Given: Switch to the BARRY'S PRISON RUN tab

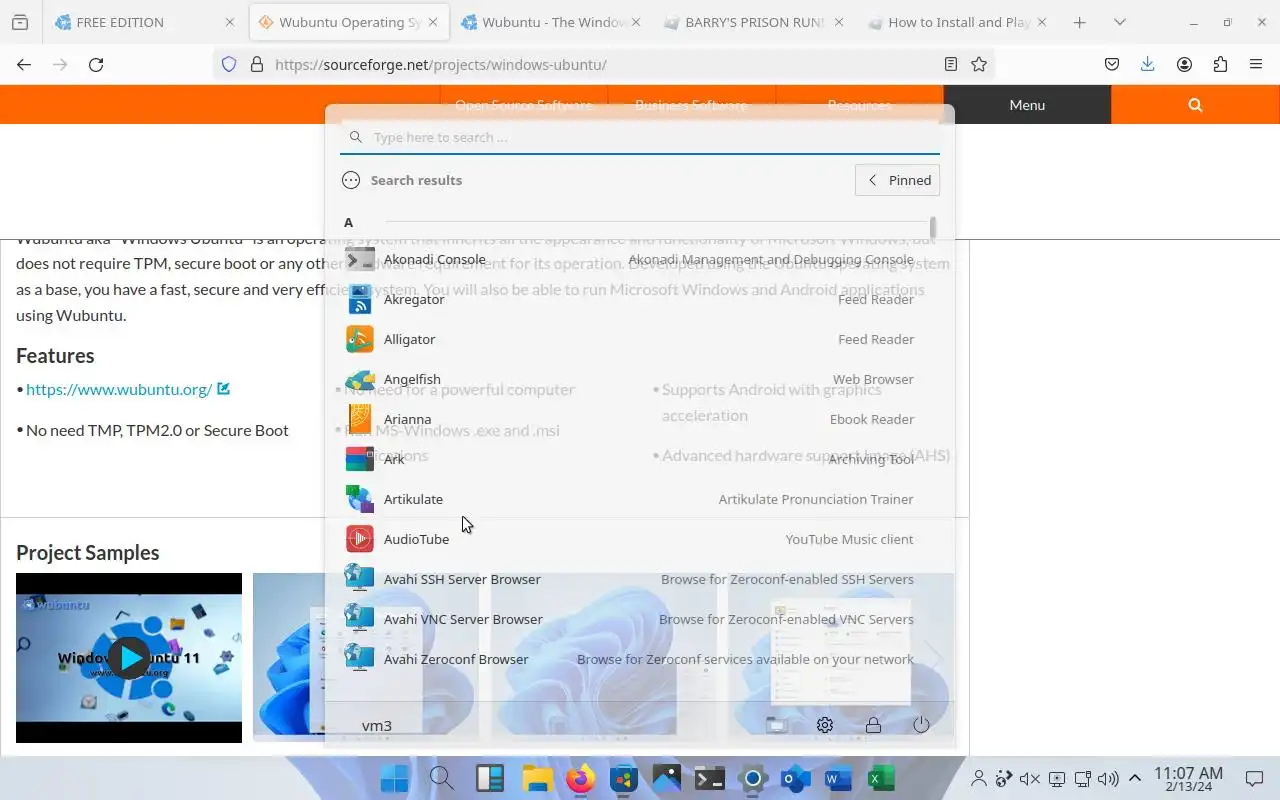Looking at the screenshot, I should click(x=753, y=22).
